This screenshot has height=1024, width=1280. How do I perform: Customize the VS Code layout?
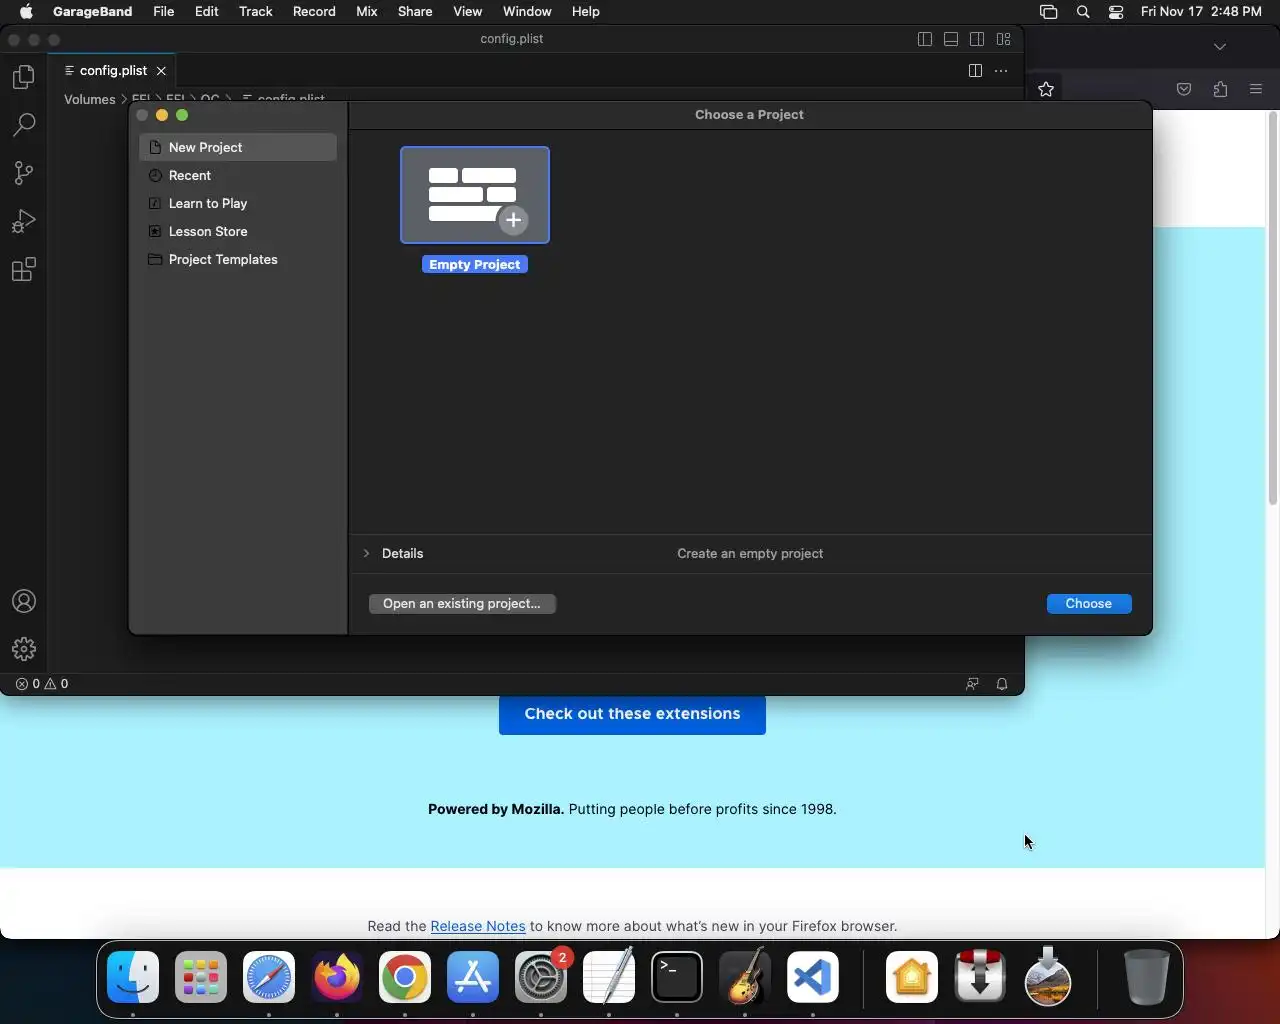[1003, 39]
